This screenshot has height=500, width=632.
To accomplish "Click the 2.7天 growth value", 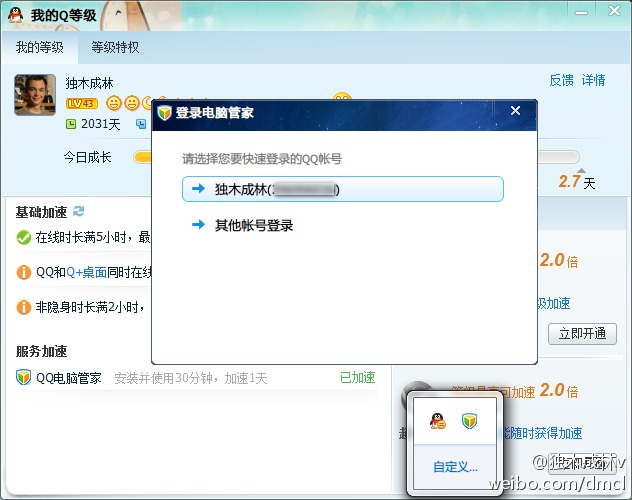I will (x=577, y=182).
